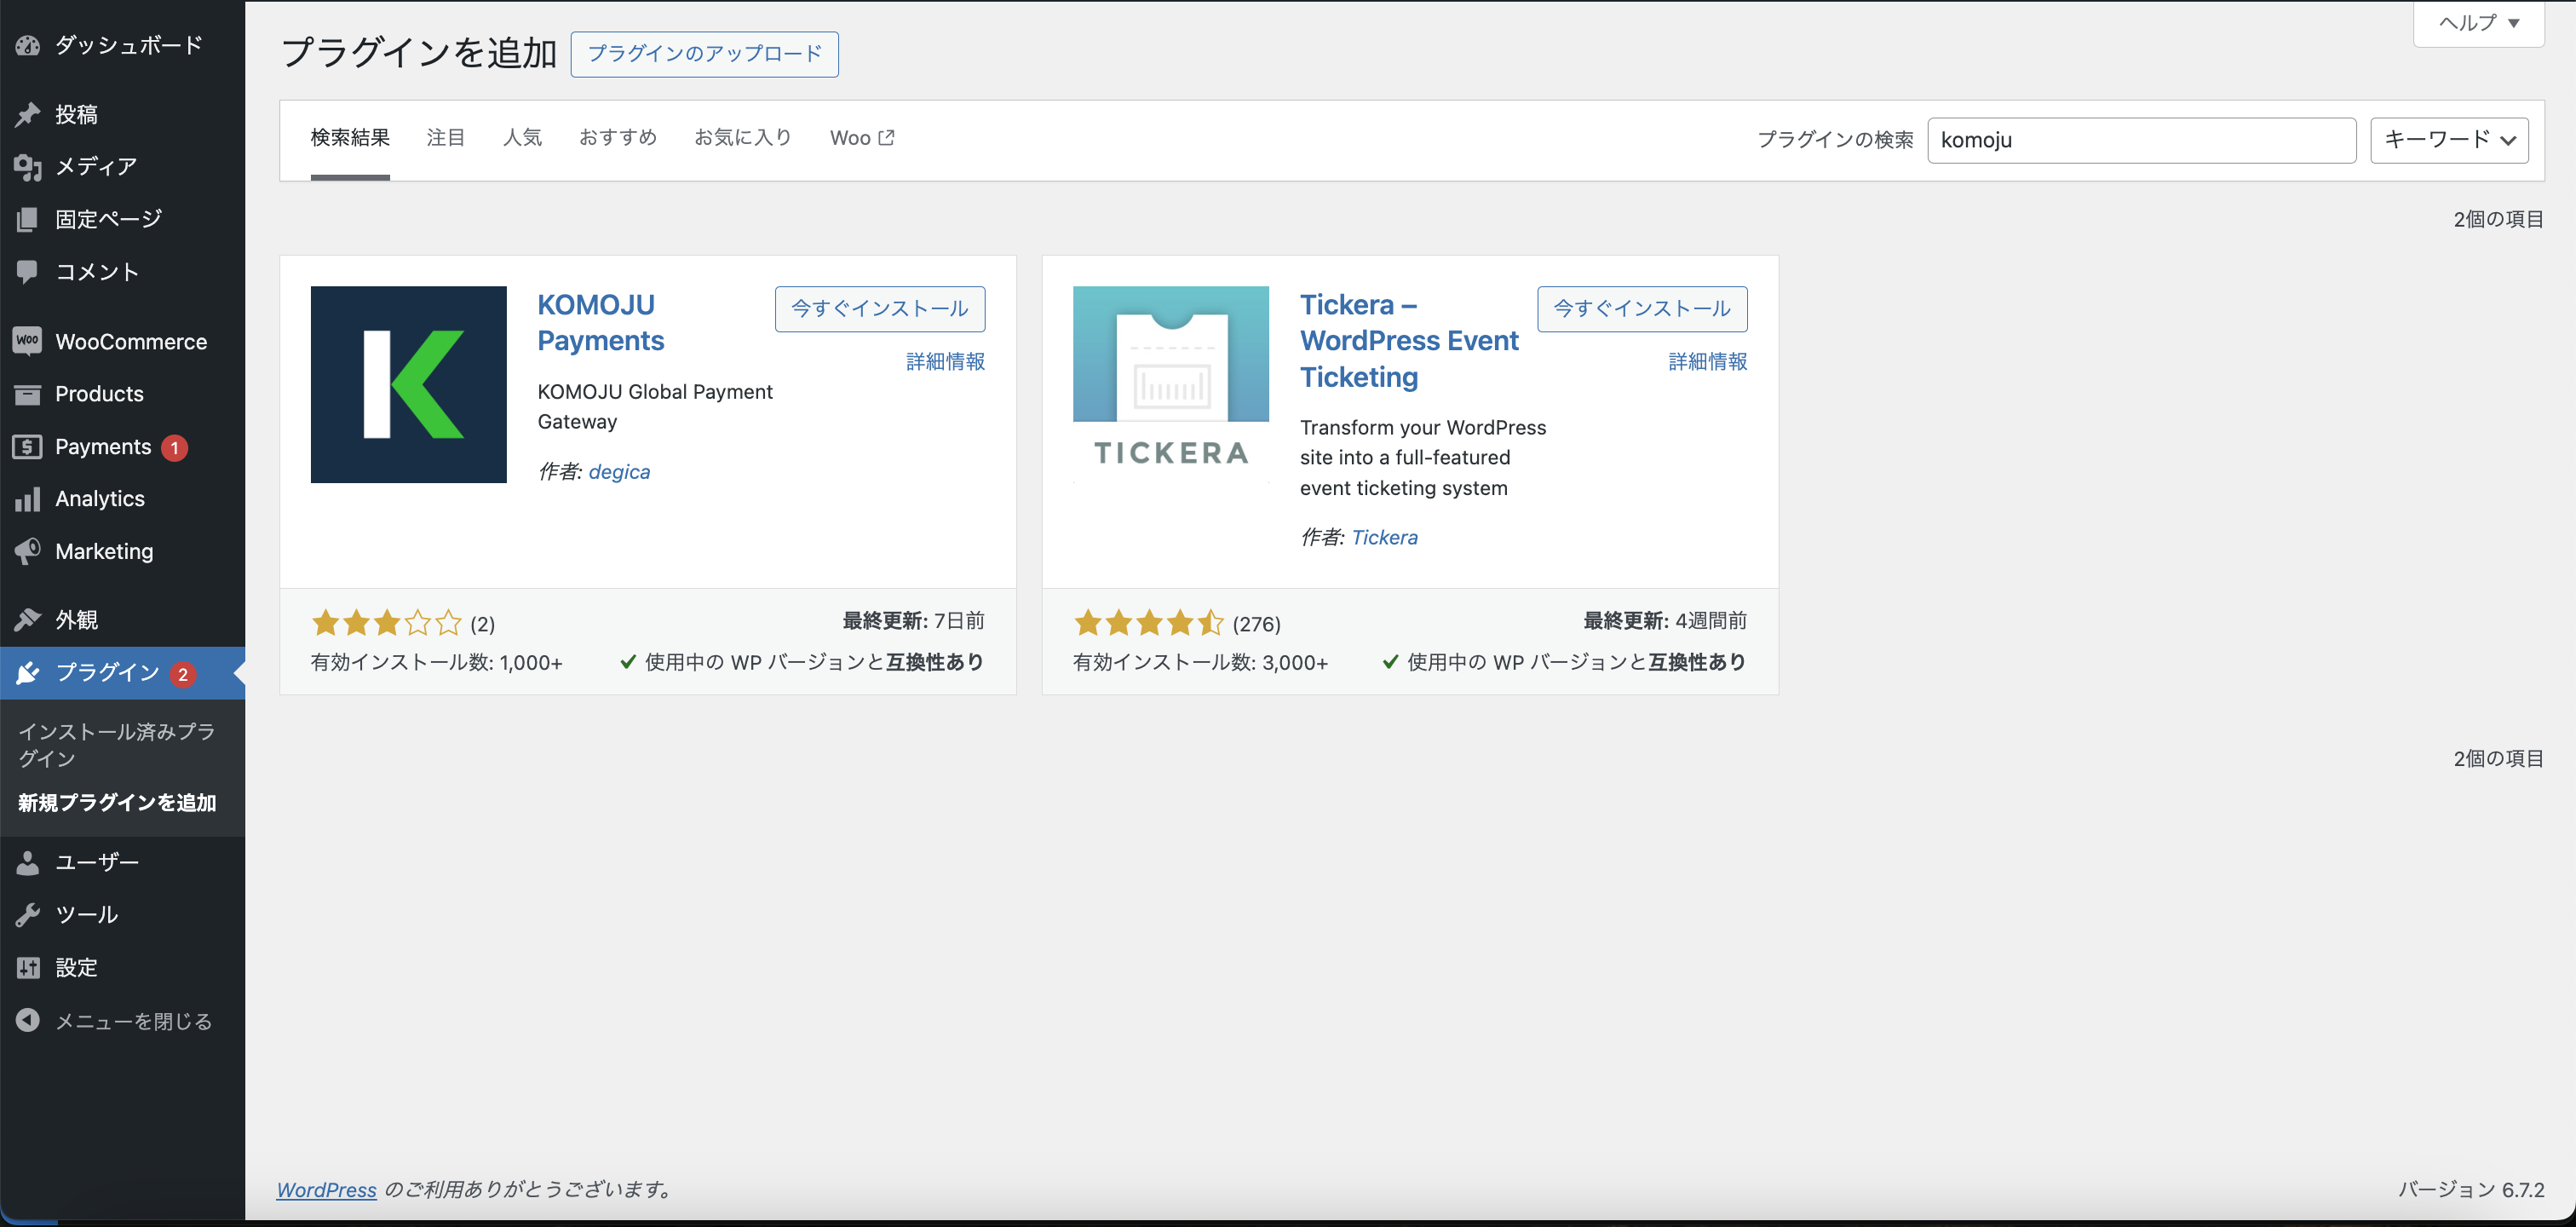Screen dimensions: 2576x1227
Task: Switch to the お気に入り tab
Action: [743, 138]
